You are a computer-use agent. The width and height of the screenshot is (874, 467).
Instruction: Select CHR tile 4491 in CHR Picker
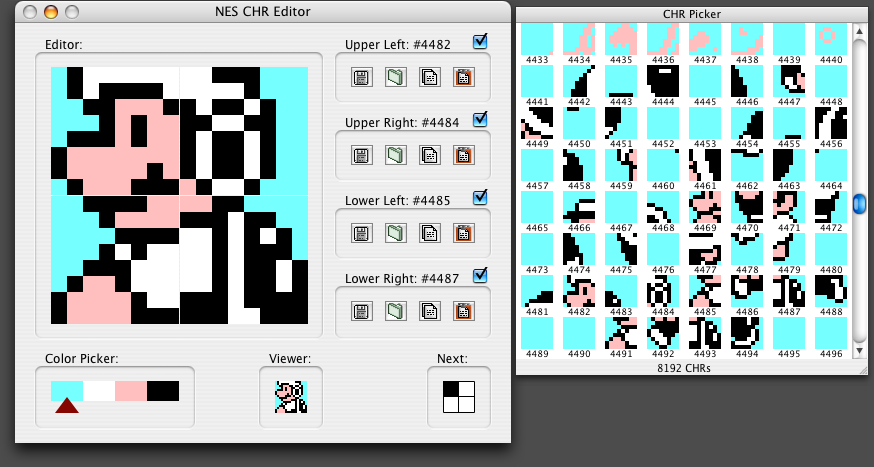[x=621, y=333]
